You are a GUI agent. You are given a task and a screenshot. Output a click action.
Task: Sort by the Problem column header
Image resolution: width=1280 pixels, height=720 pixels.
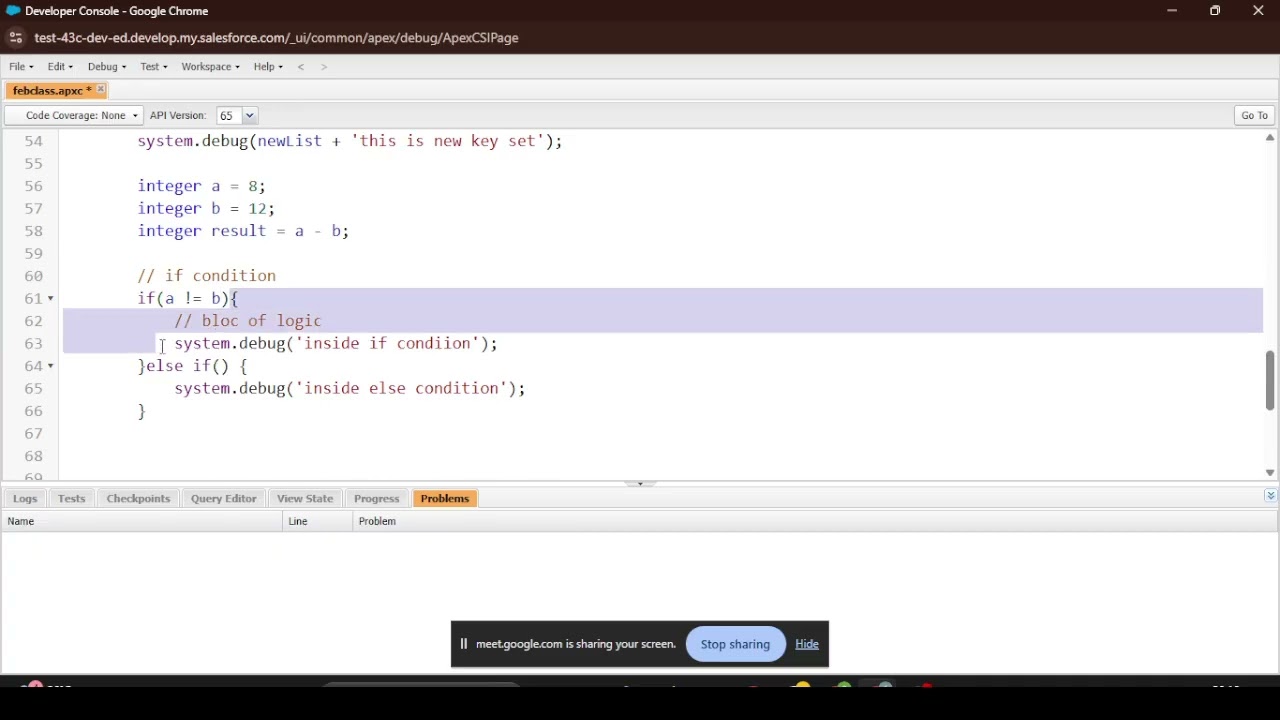(815, 521)
